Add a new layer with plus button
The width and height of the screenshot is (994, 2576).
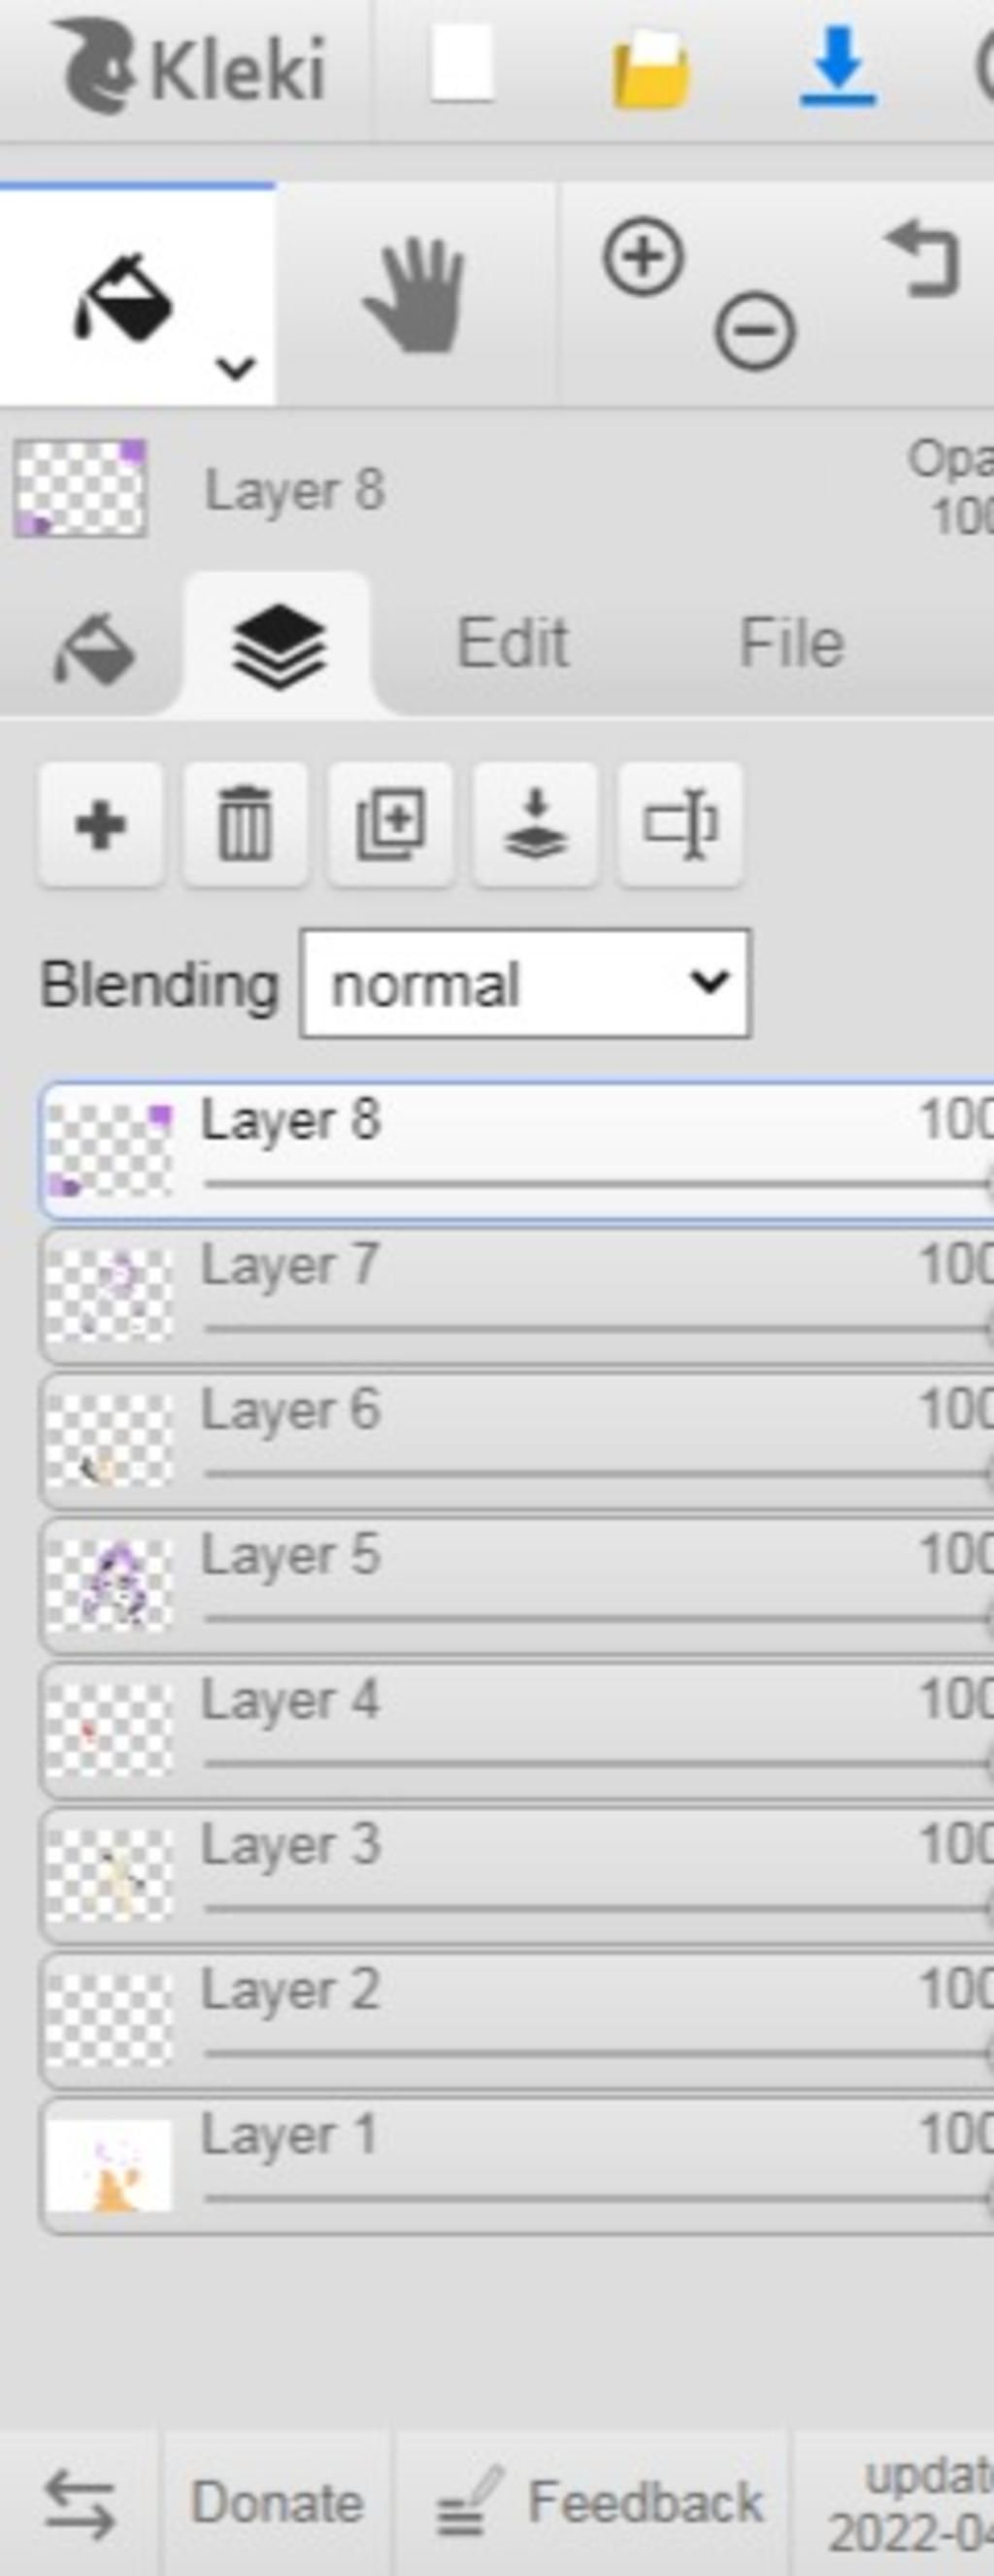point(101,825)
